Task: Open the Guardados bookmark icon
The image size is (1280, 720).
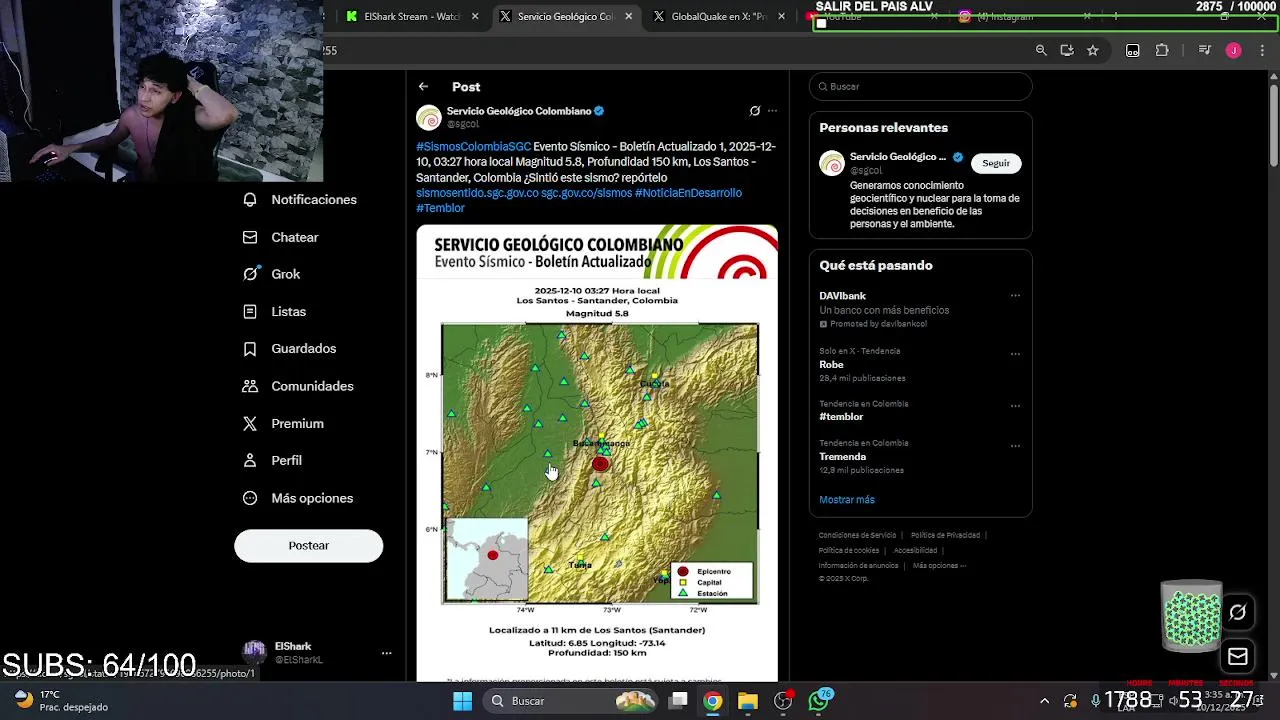Action: point(250,348)
